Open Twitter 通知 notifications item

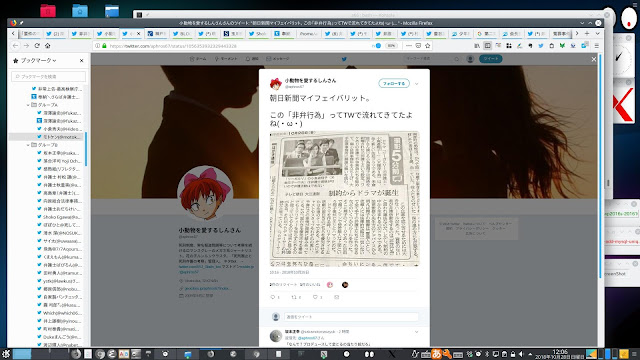tap(252, 59)
